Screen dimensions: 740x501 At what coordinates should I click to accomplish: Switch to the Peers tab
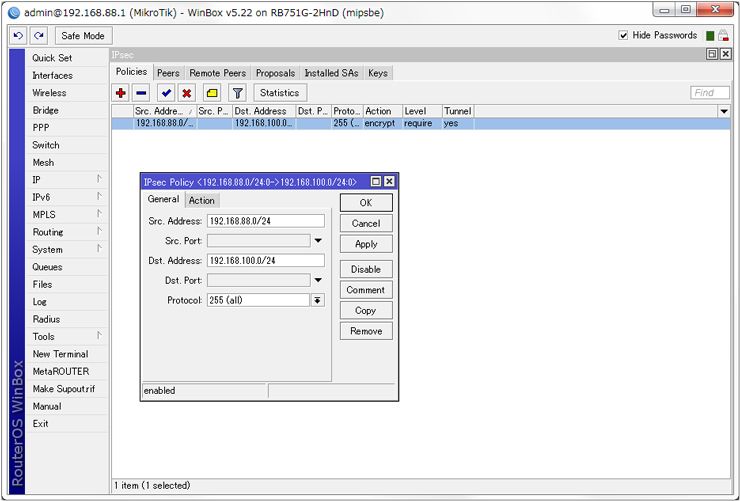168,73
